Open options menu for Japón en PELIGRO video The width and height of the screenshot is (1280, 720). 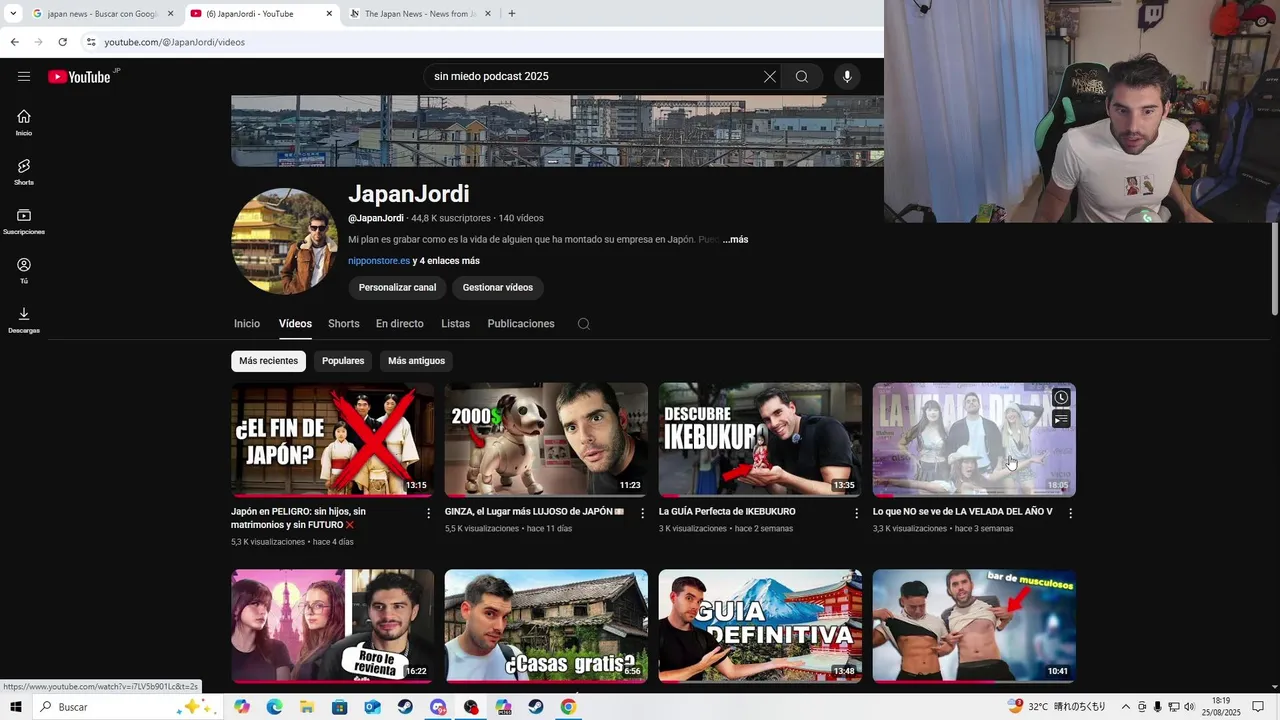coord(429,513)
